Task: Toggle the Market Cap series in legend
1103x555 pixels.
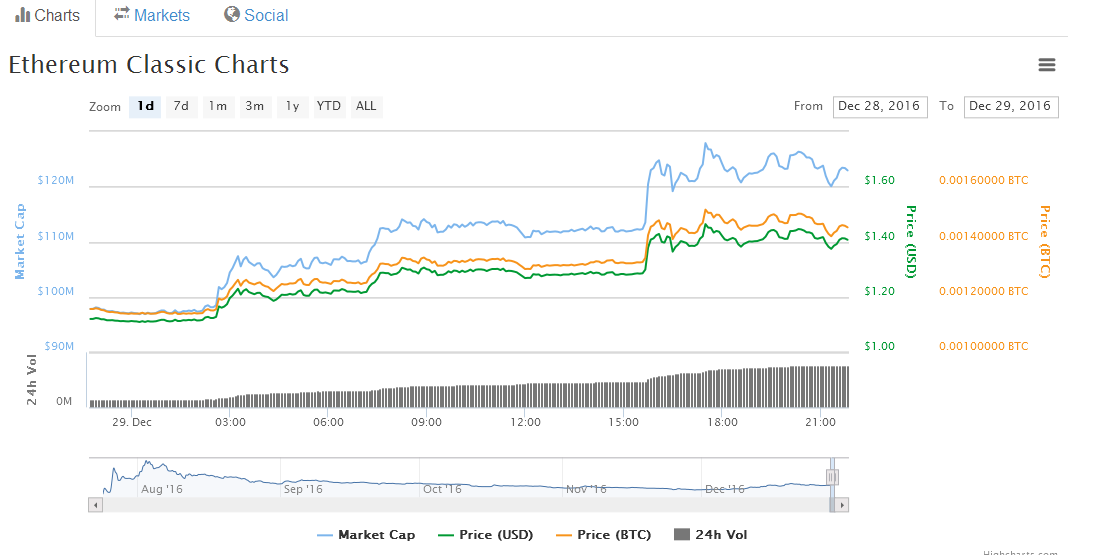Action: [x=366, y=535]
